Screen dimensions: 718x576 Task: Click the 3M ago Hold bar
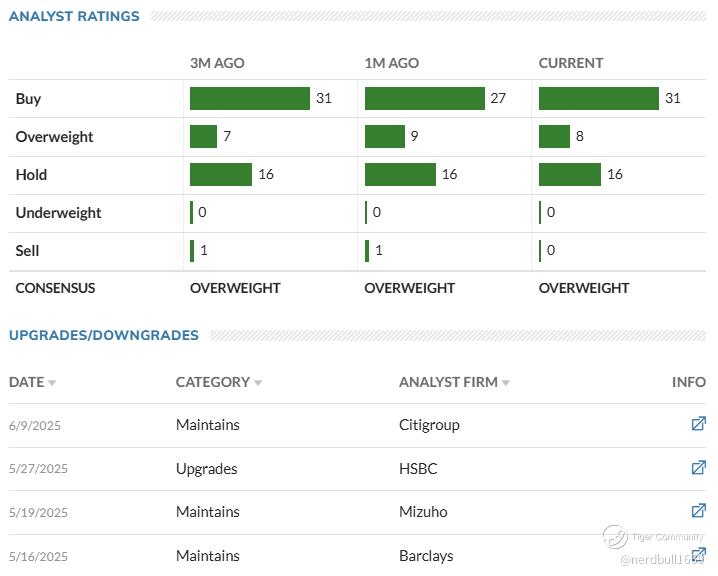221,174
